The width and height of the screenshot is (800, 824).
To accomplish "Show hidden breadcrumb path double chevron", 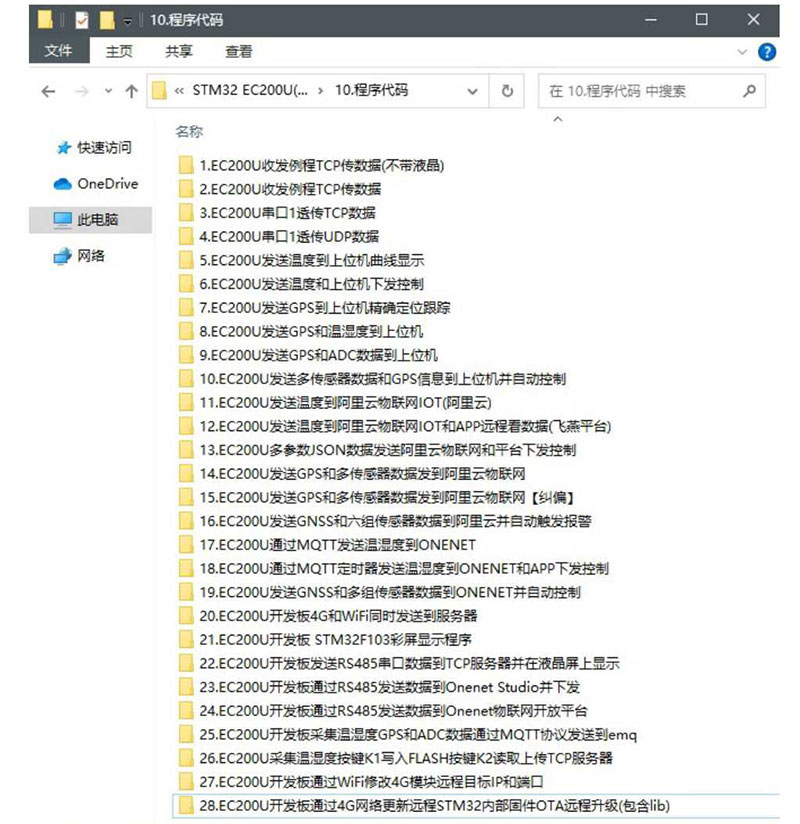I will 179,91.
